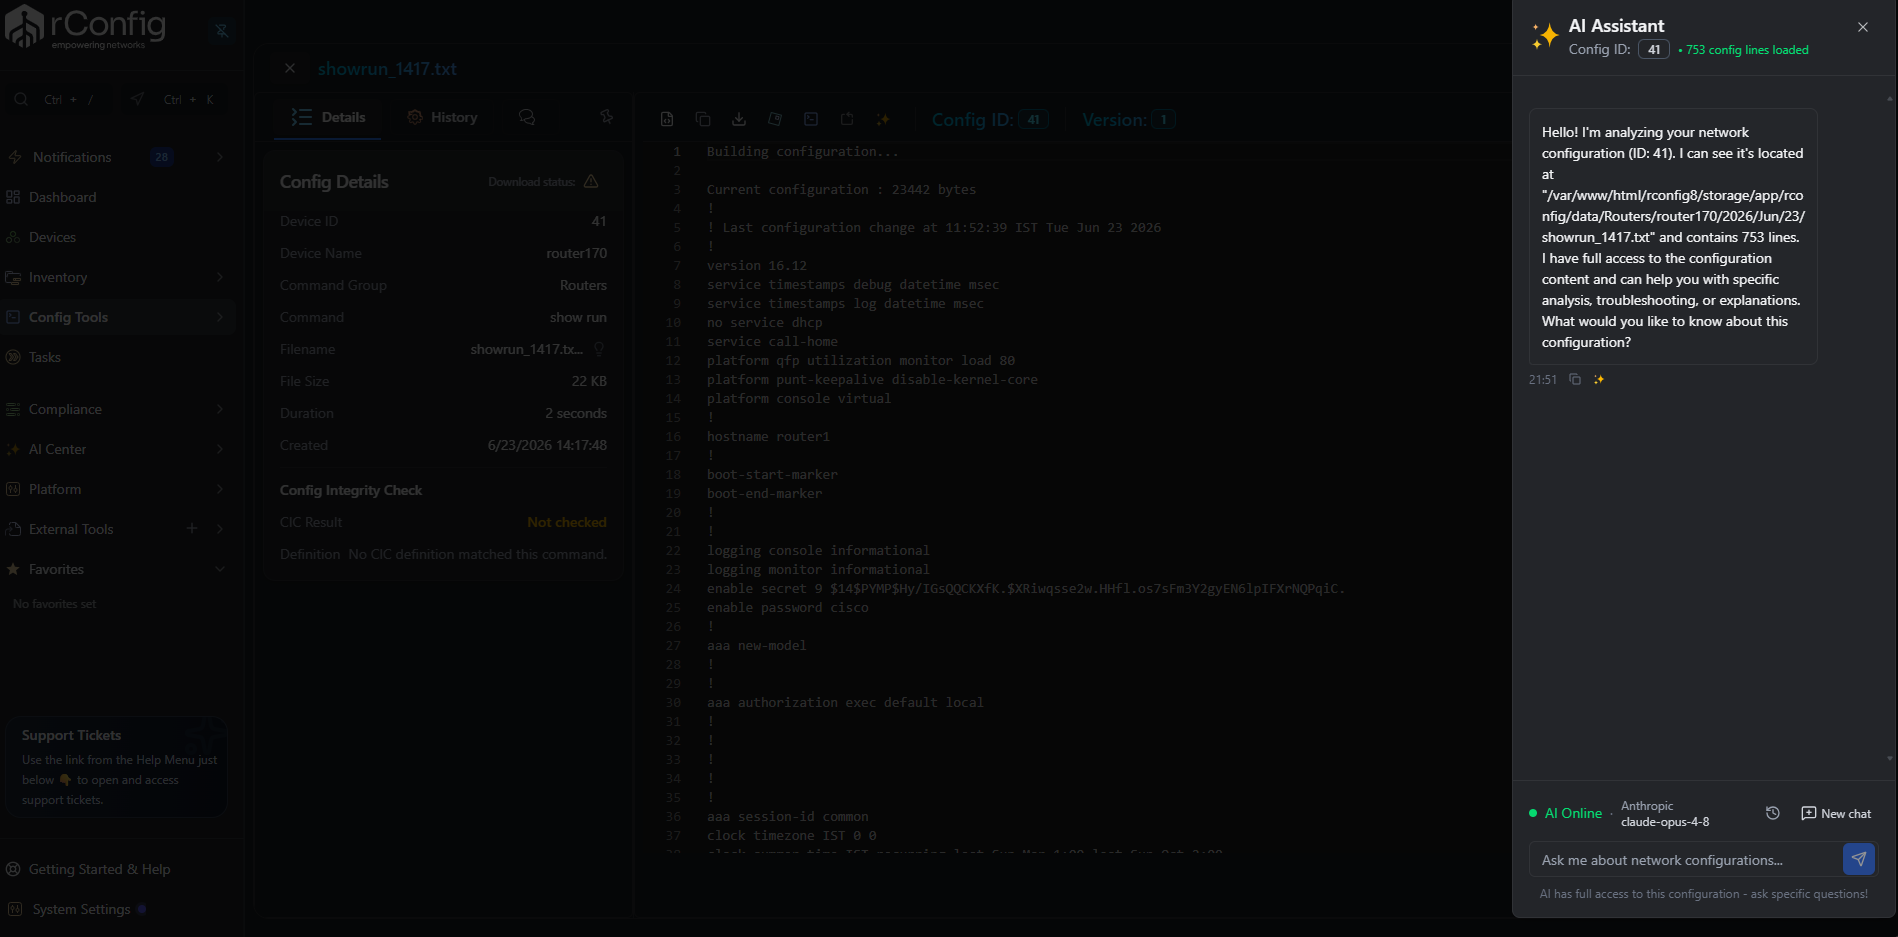Send the AI chat message

coord(1858,859)
